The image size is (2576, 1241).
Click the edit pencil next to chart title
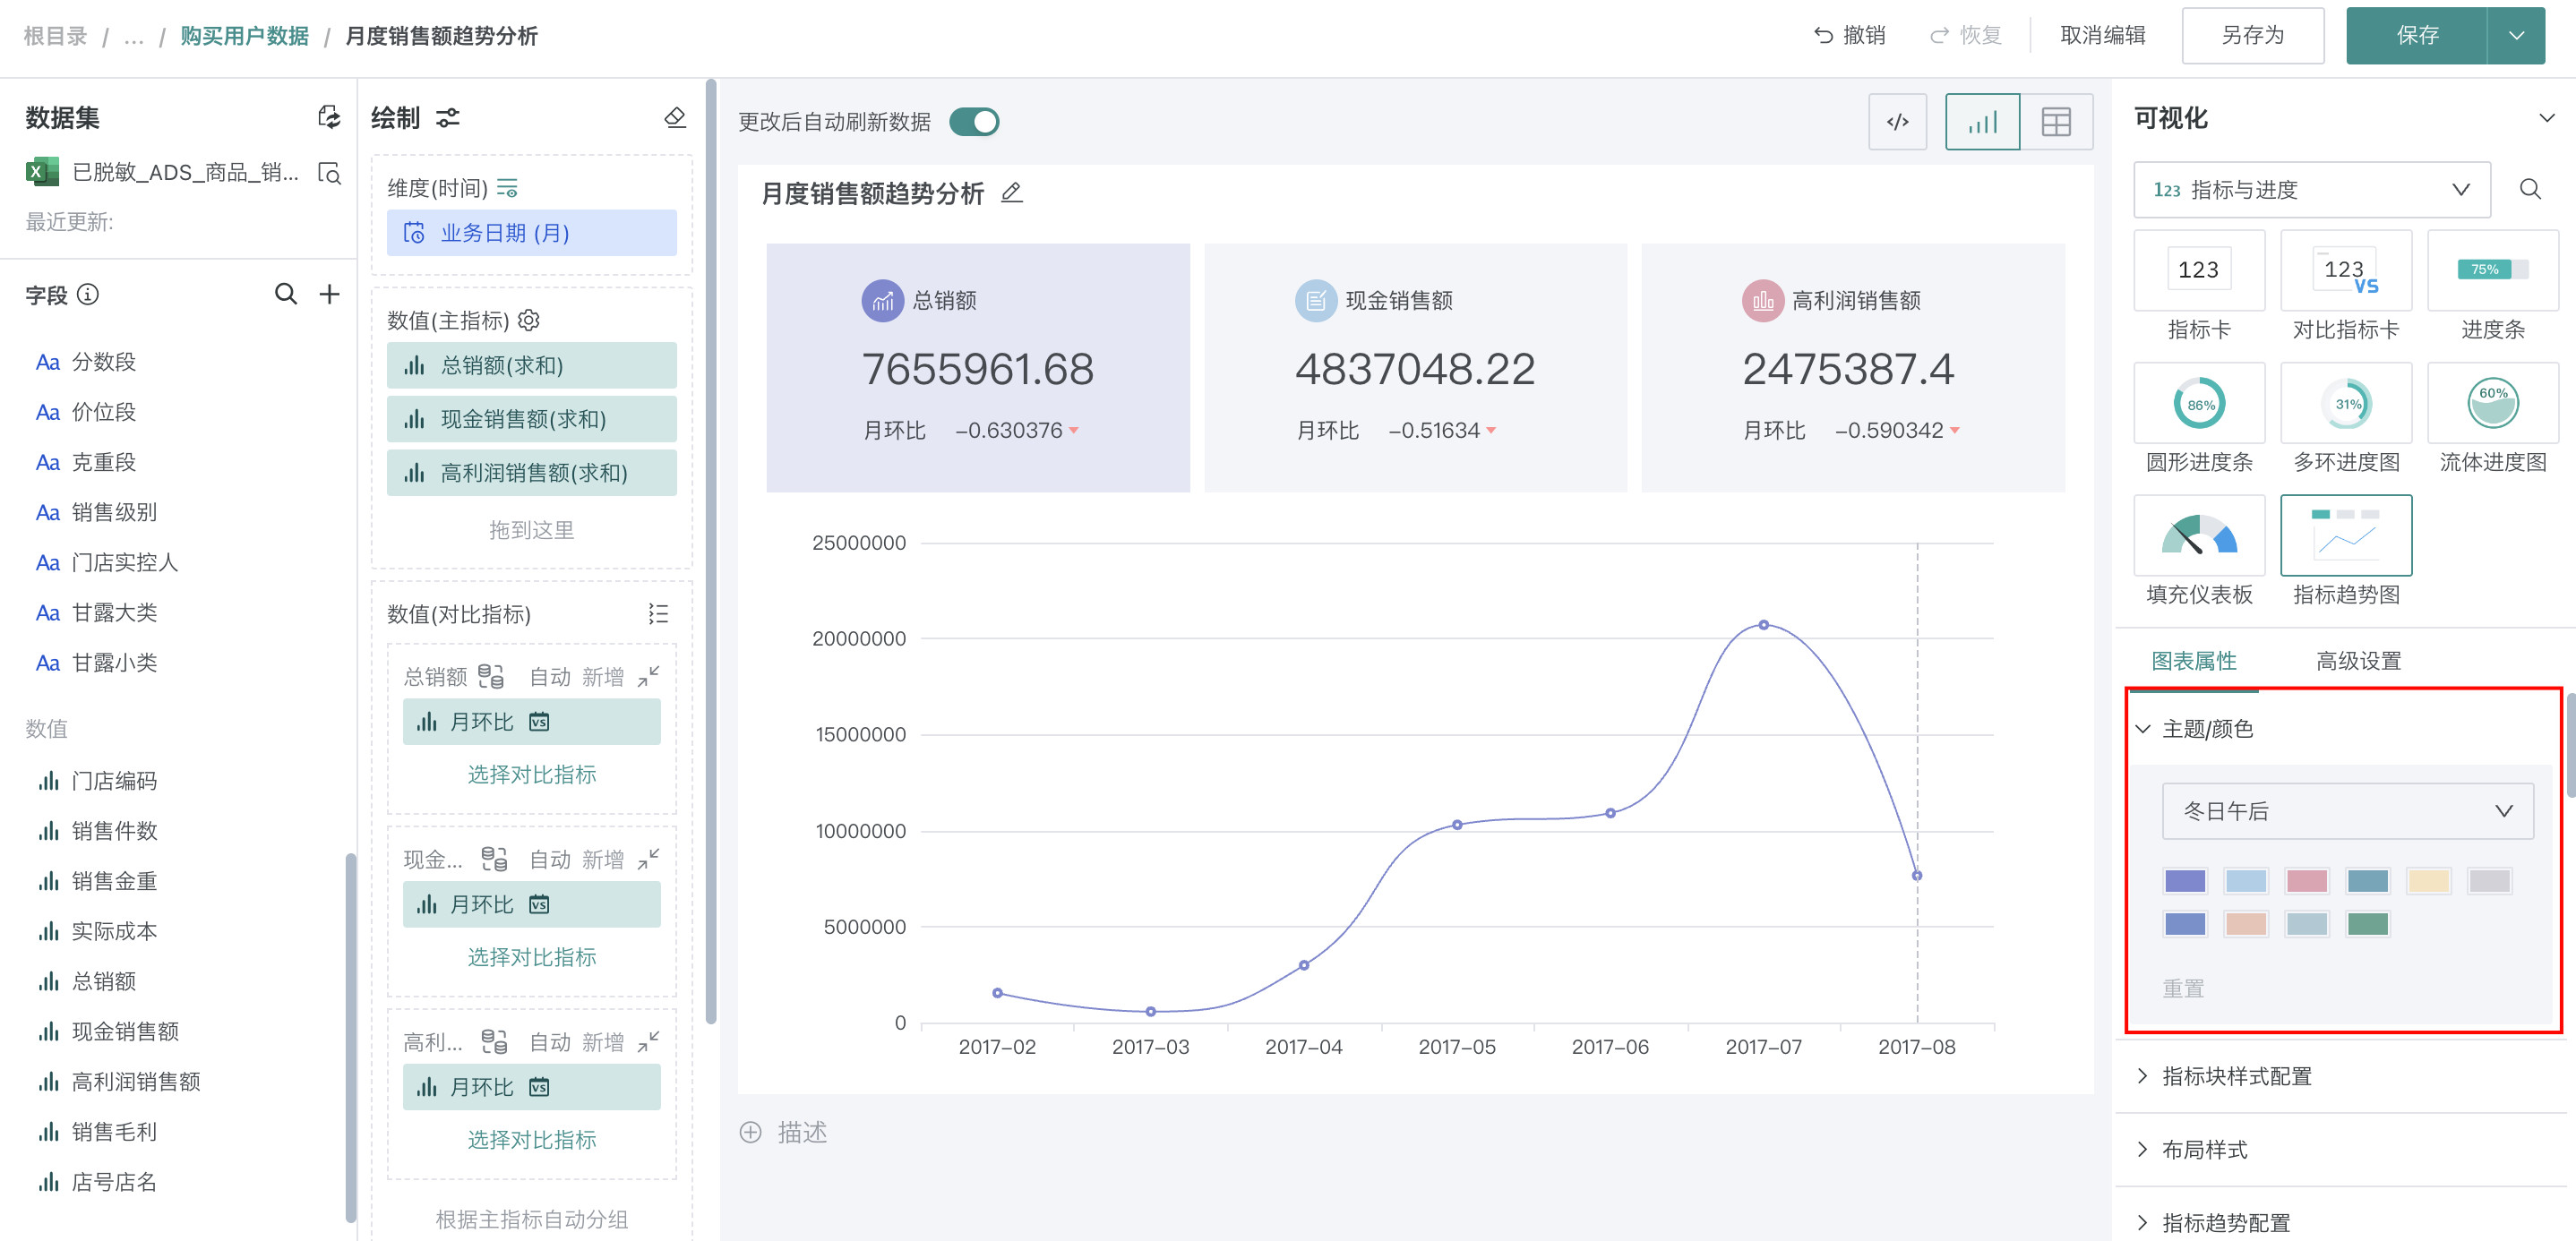click(x=1012, y=193)
